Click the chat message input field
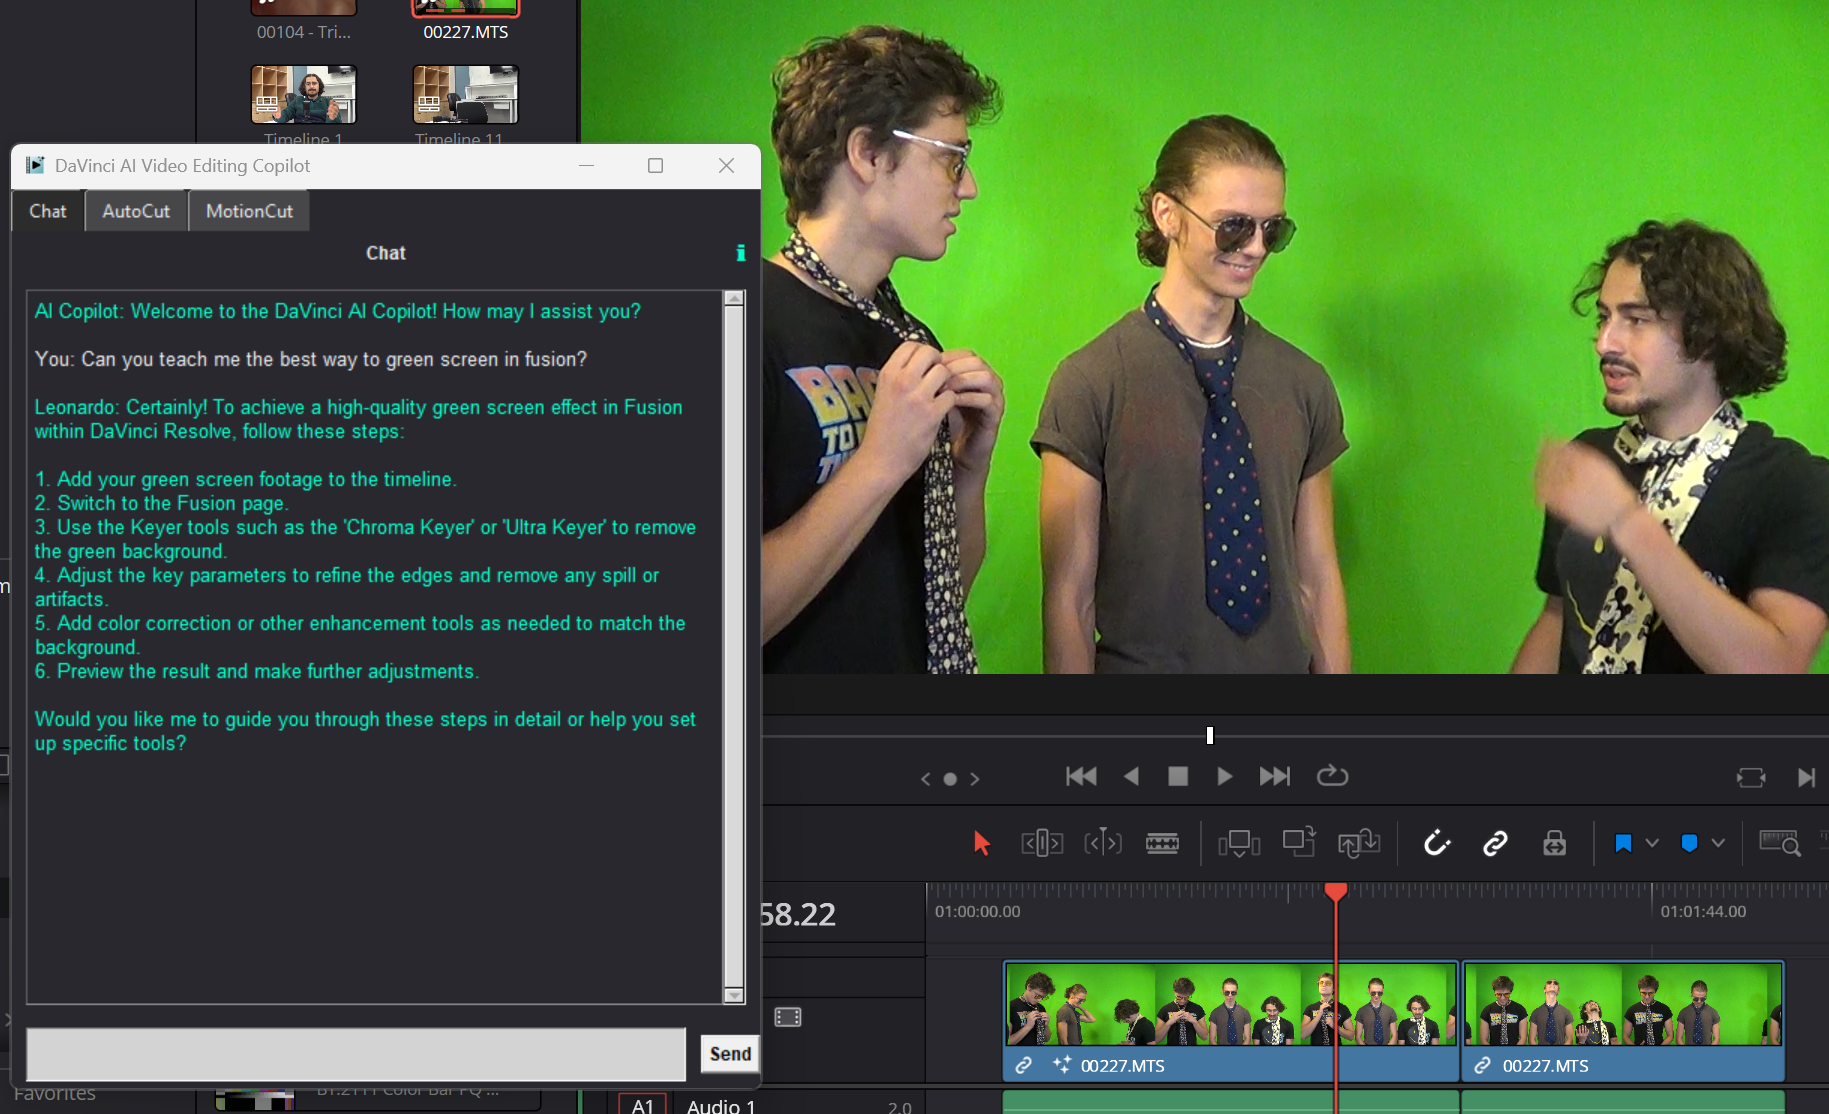The image size is (1829, 1114). pyautogui.click(x=356, y=1054)
